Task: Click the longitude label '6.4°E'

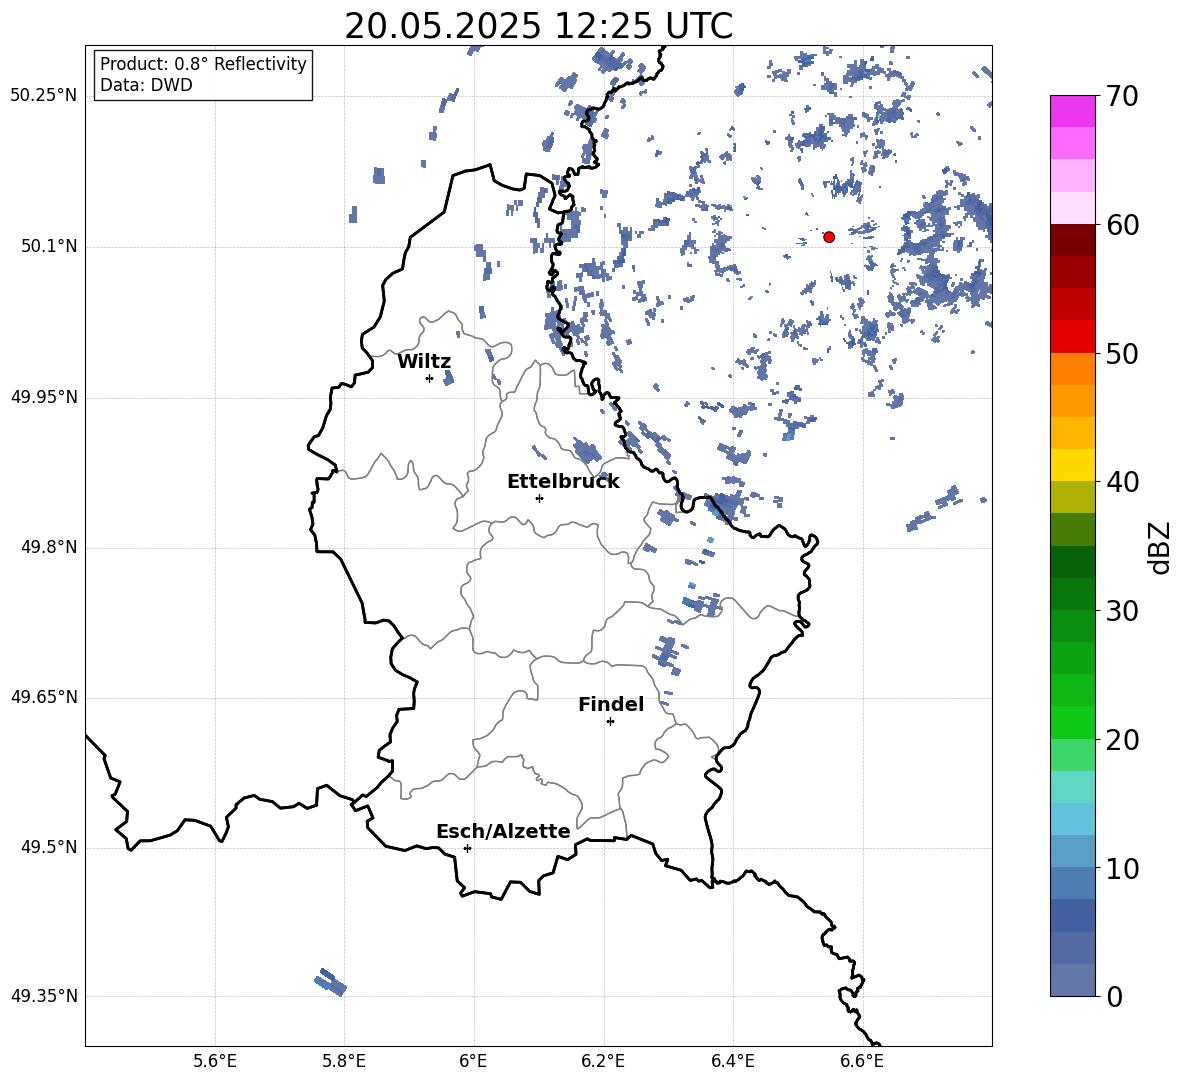Action: point(732,1061)
